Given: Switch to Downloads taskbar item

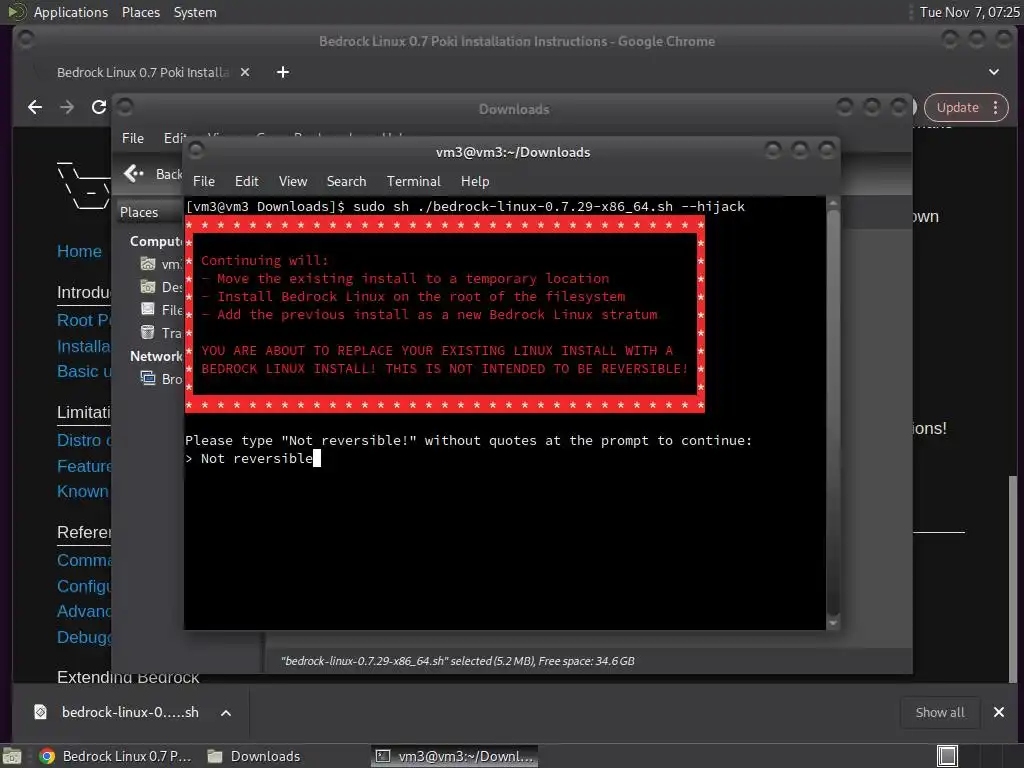Looking at the screenshot, I should click(x=255, y=756).
